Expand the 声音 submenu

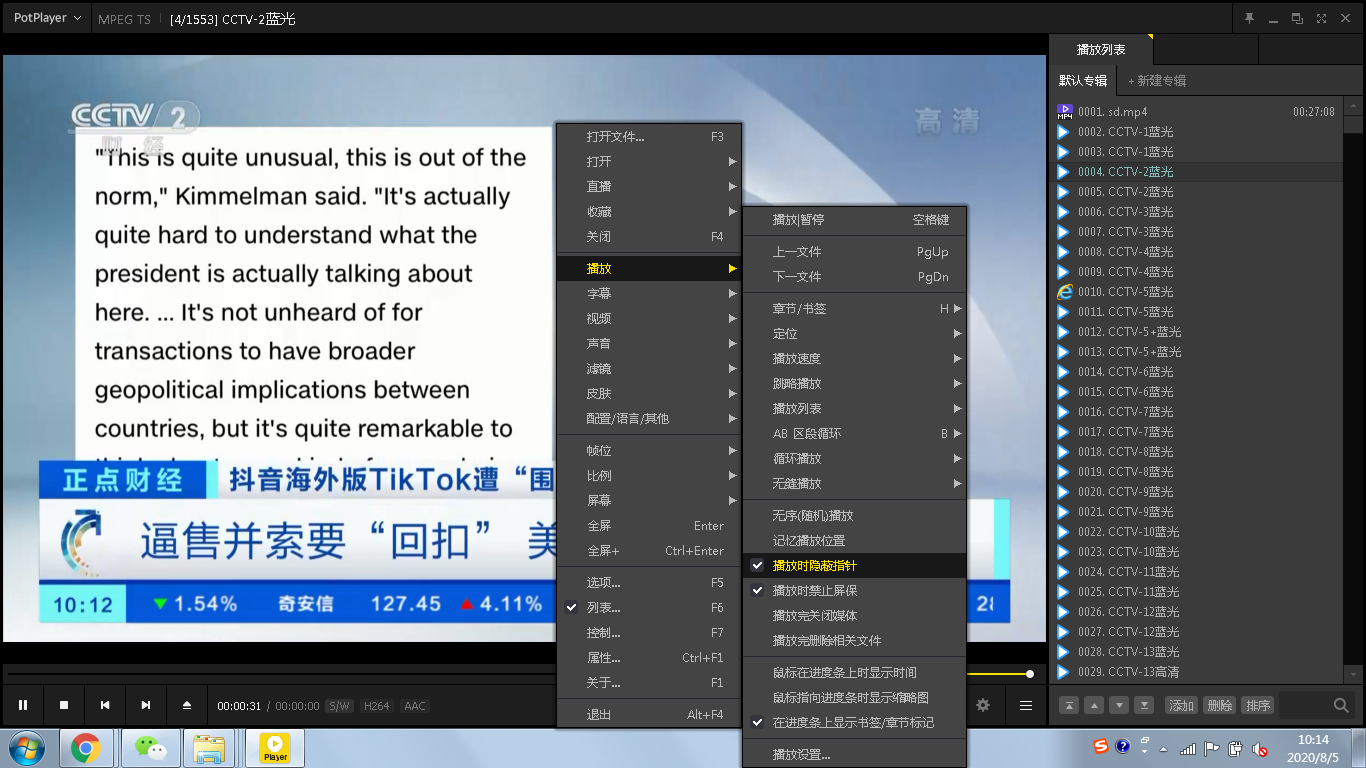click(649, 344)
